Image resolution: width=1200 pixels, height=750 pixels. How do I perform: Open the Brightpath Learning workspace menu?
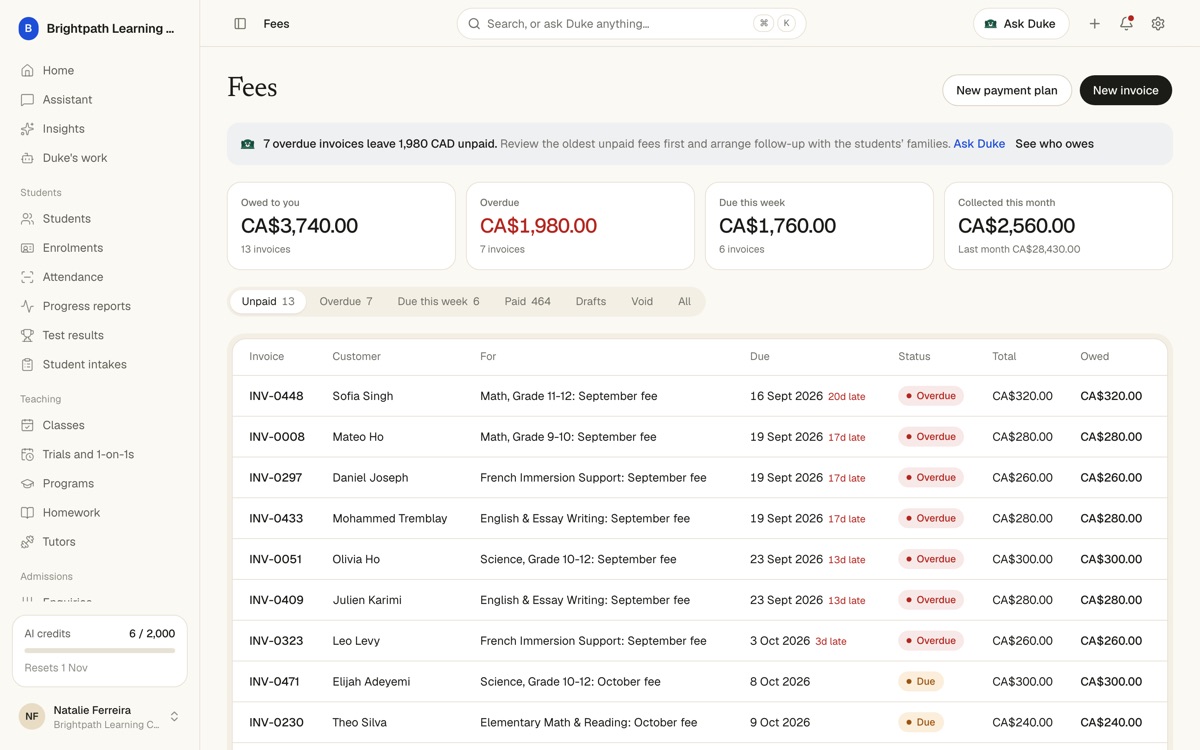click(100, 28)
